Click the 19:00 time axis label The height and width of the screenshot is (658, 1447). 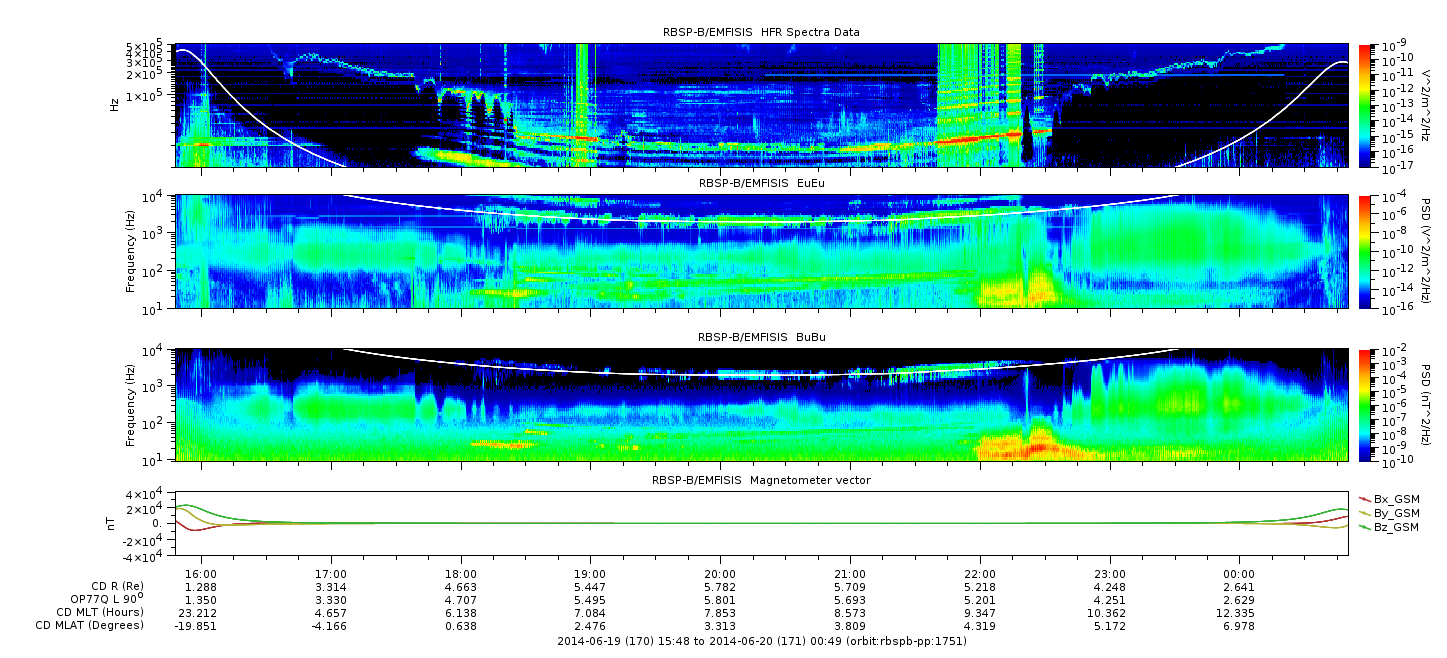click(591, 573)
